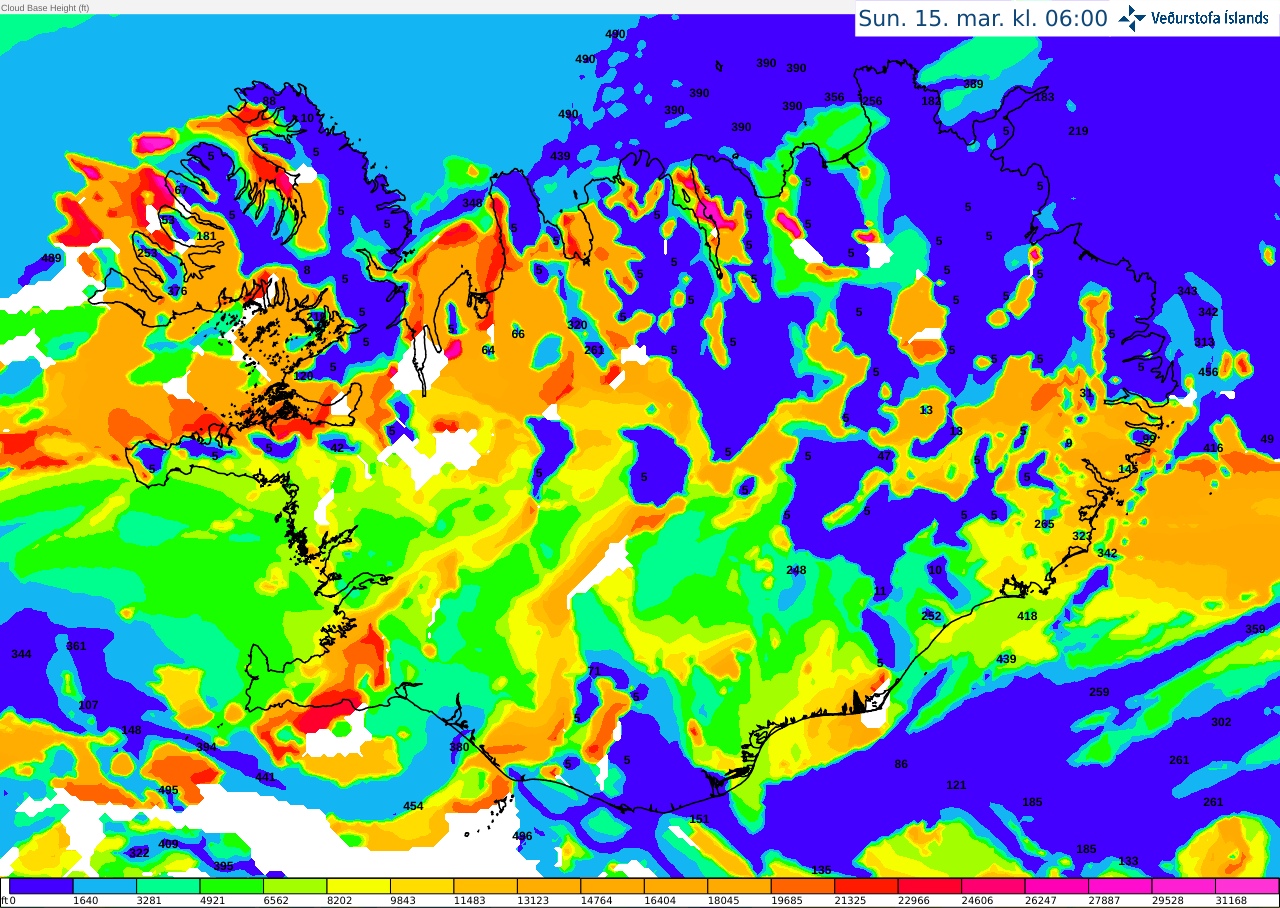Click the 13123 legend label
The height and width of the screenshot is (908, 1280).
(533, 901)
